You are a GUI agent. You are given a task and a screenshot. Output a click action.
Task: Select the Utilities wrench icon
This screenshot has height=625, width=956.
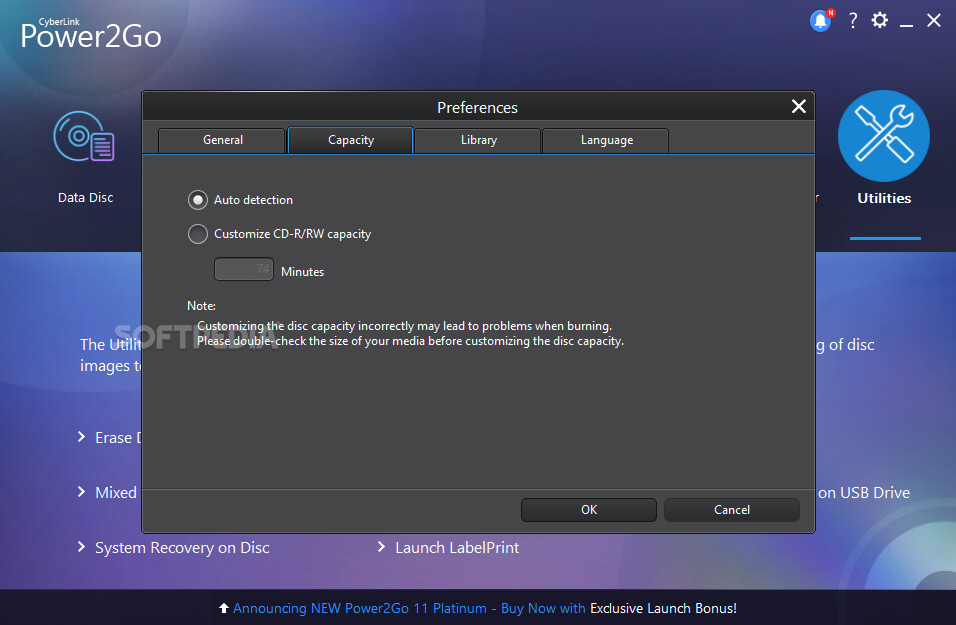883,136
